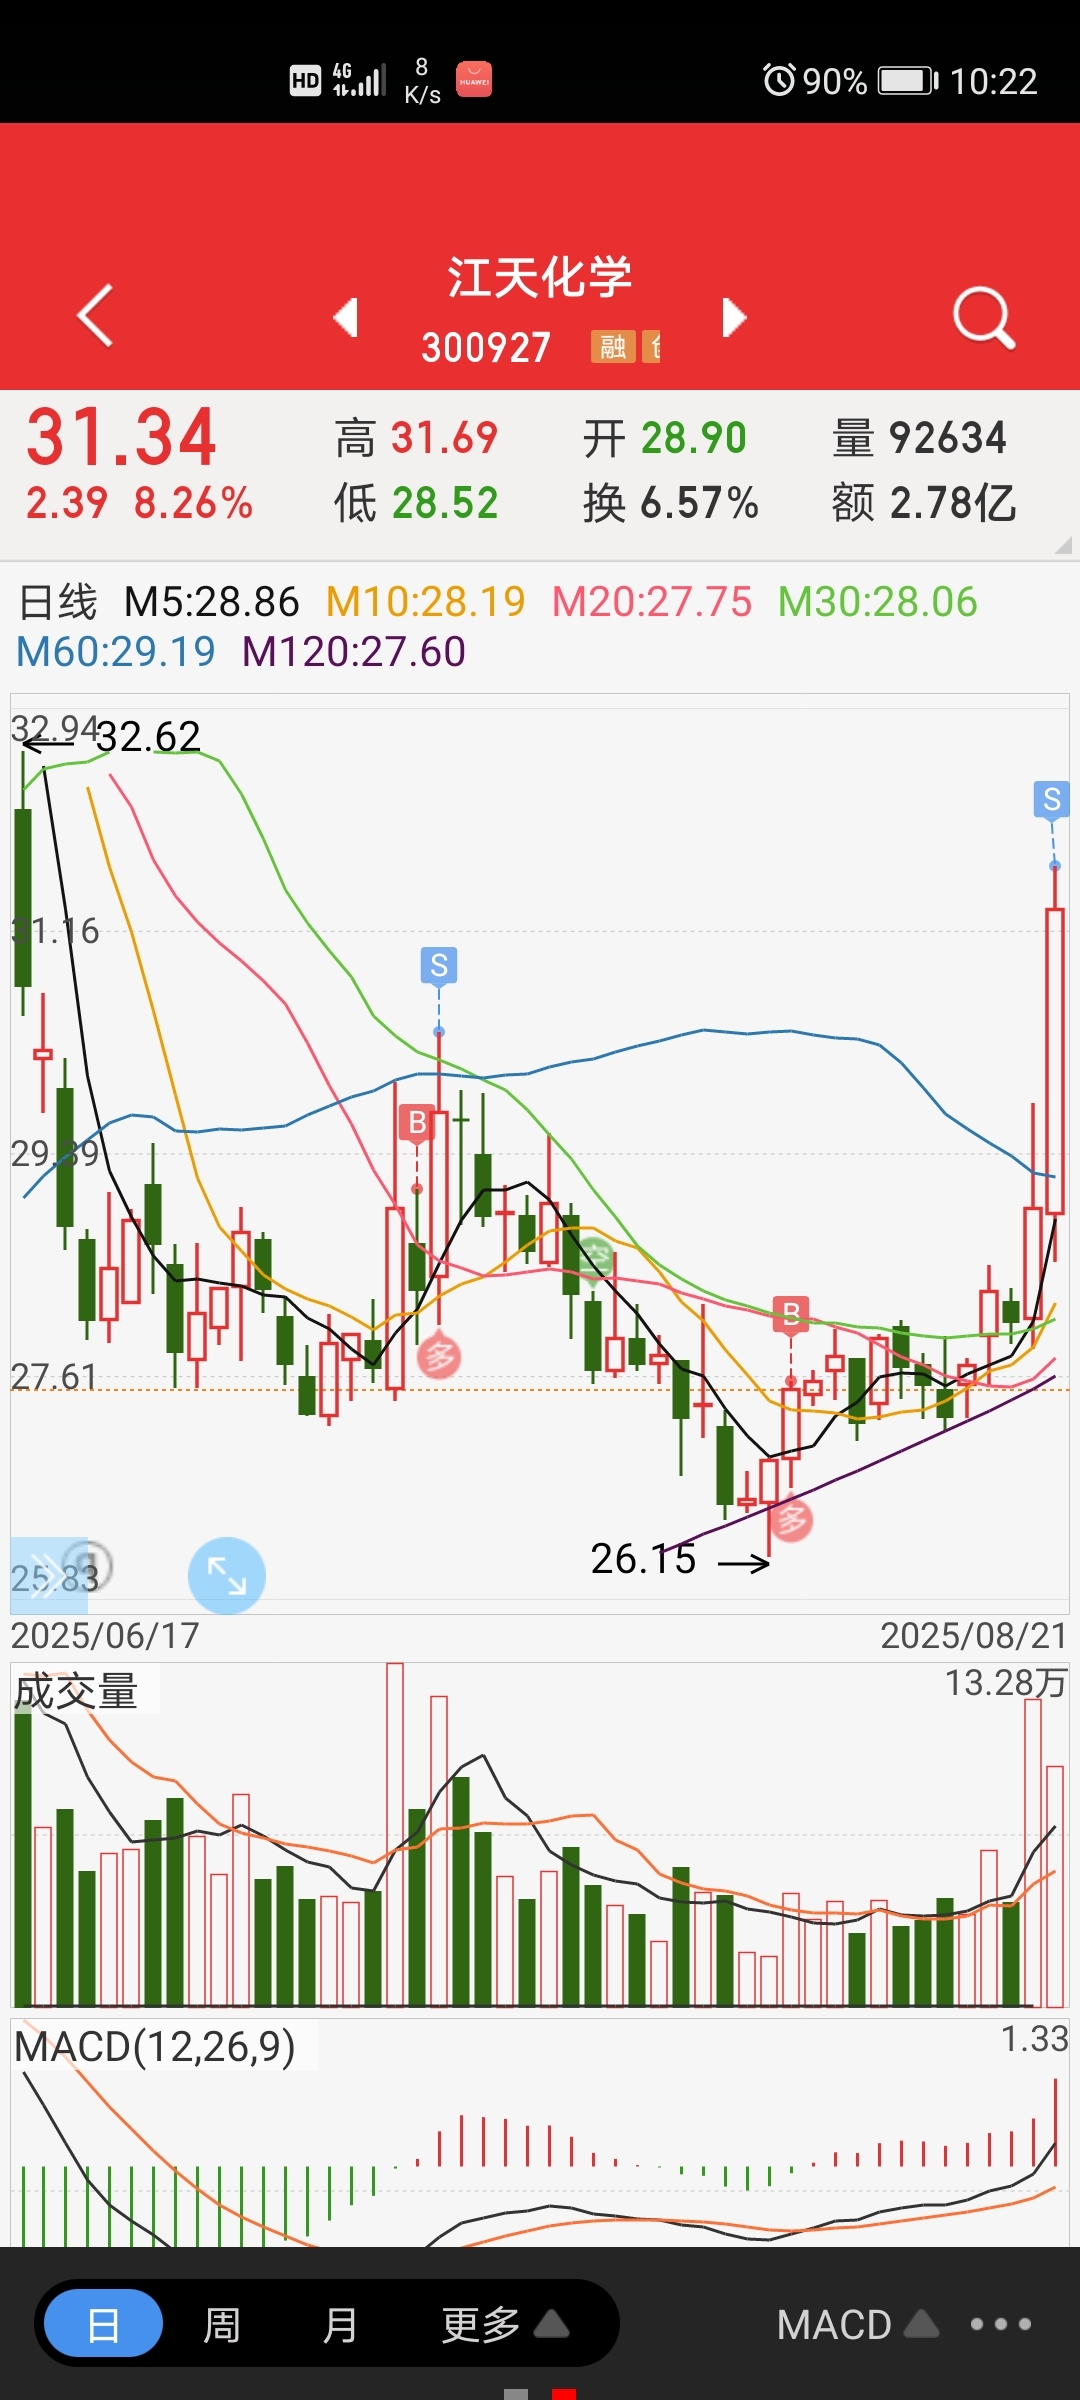Tap the red 多 signal near the 27.61 label
The height and width of the screenshot is (2400, 1080).
[438, 1356]
